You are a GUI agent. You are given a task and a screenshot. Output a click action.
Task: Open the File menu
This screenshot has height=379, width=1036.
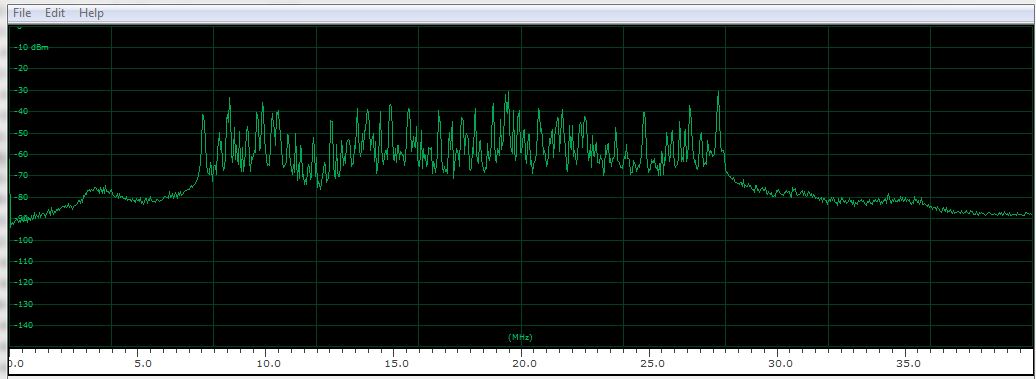click(x=22, y=13)
